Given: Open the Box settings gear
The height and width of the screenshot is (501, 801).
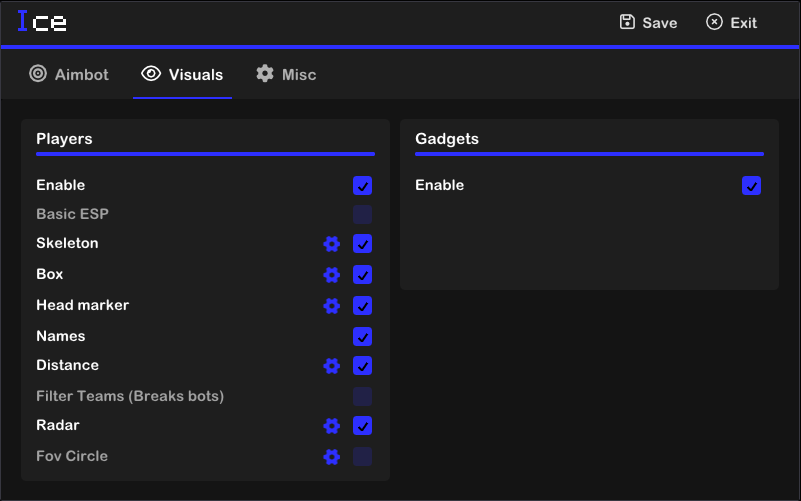Looking at the screenshot, I should [332, 275].
